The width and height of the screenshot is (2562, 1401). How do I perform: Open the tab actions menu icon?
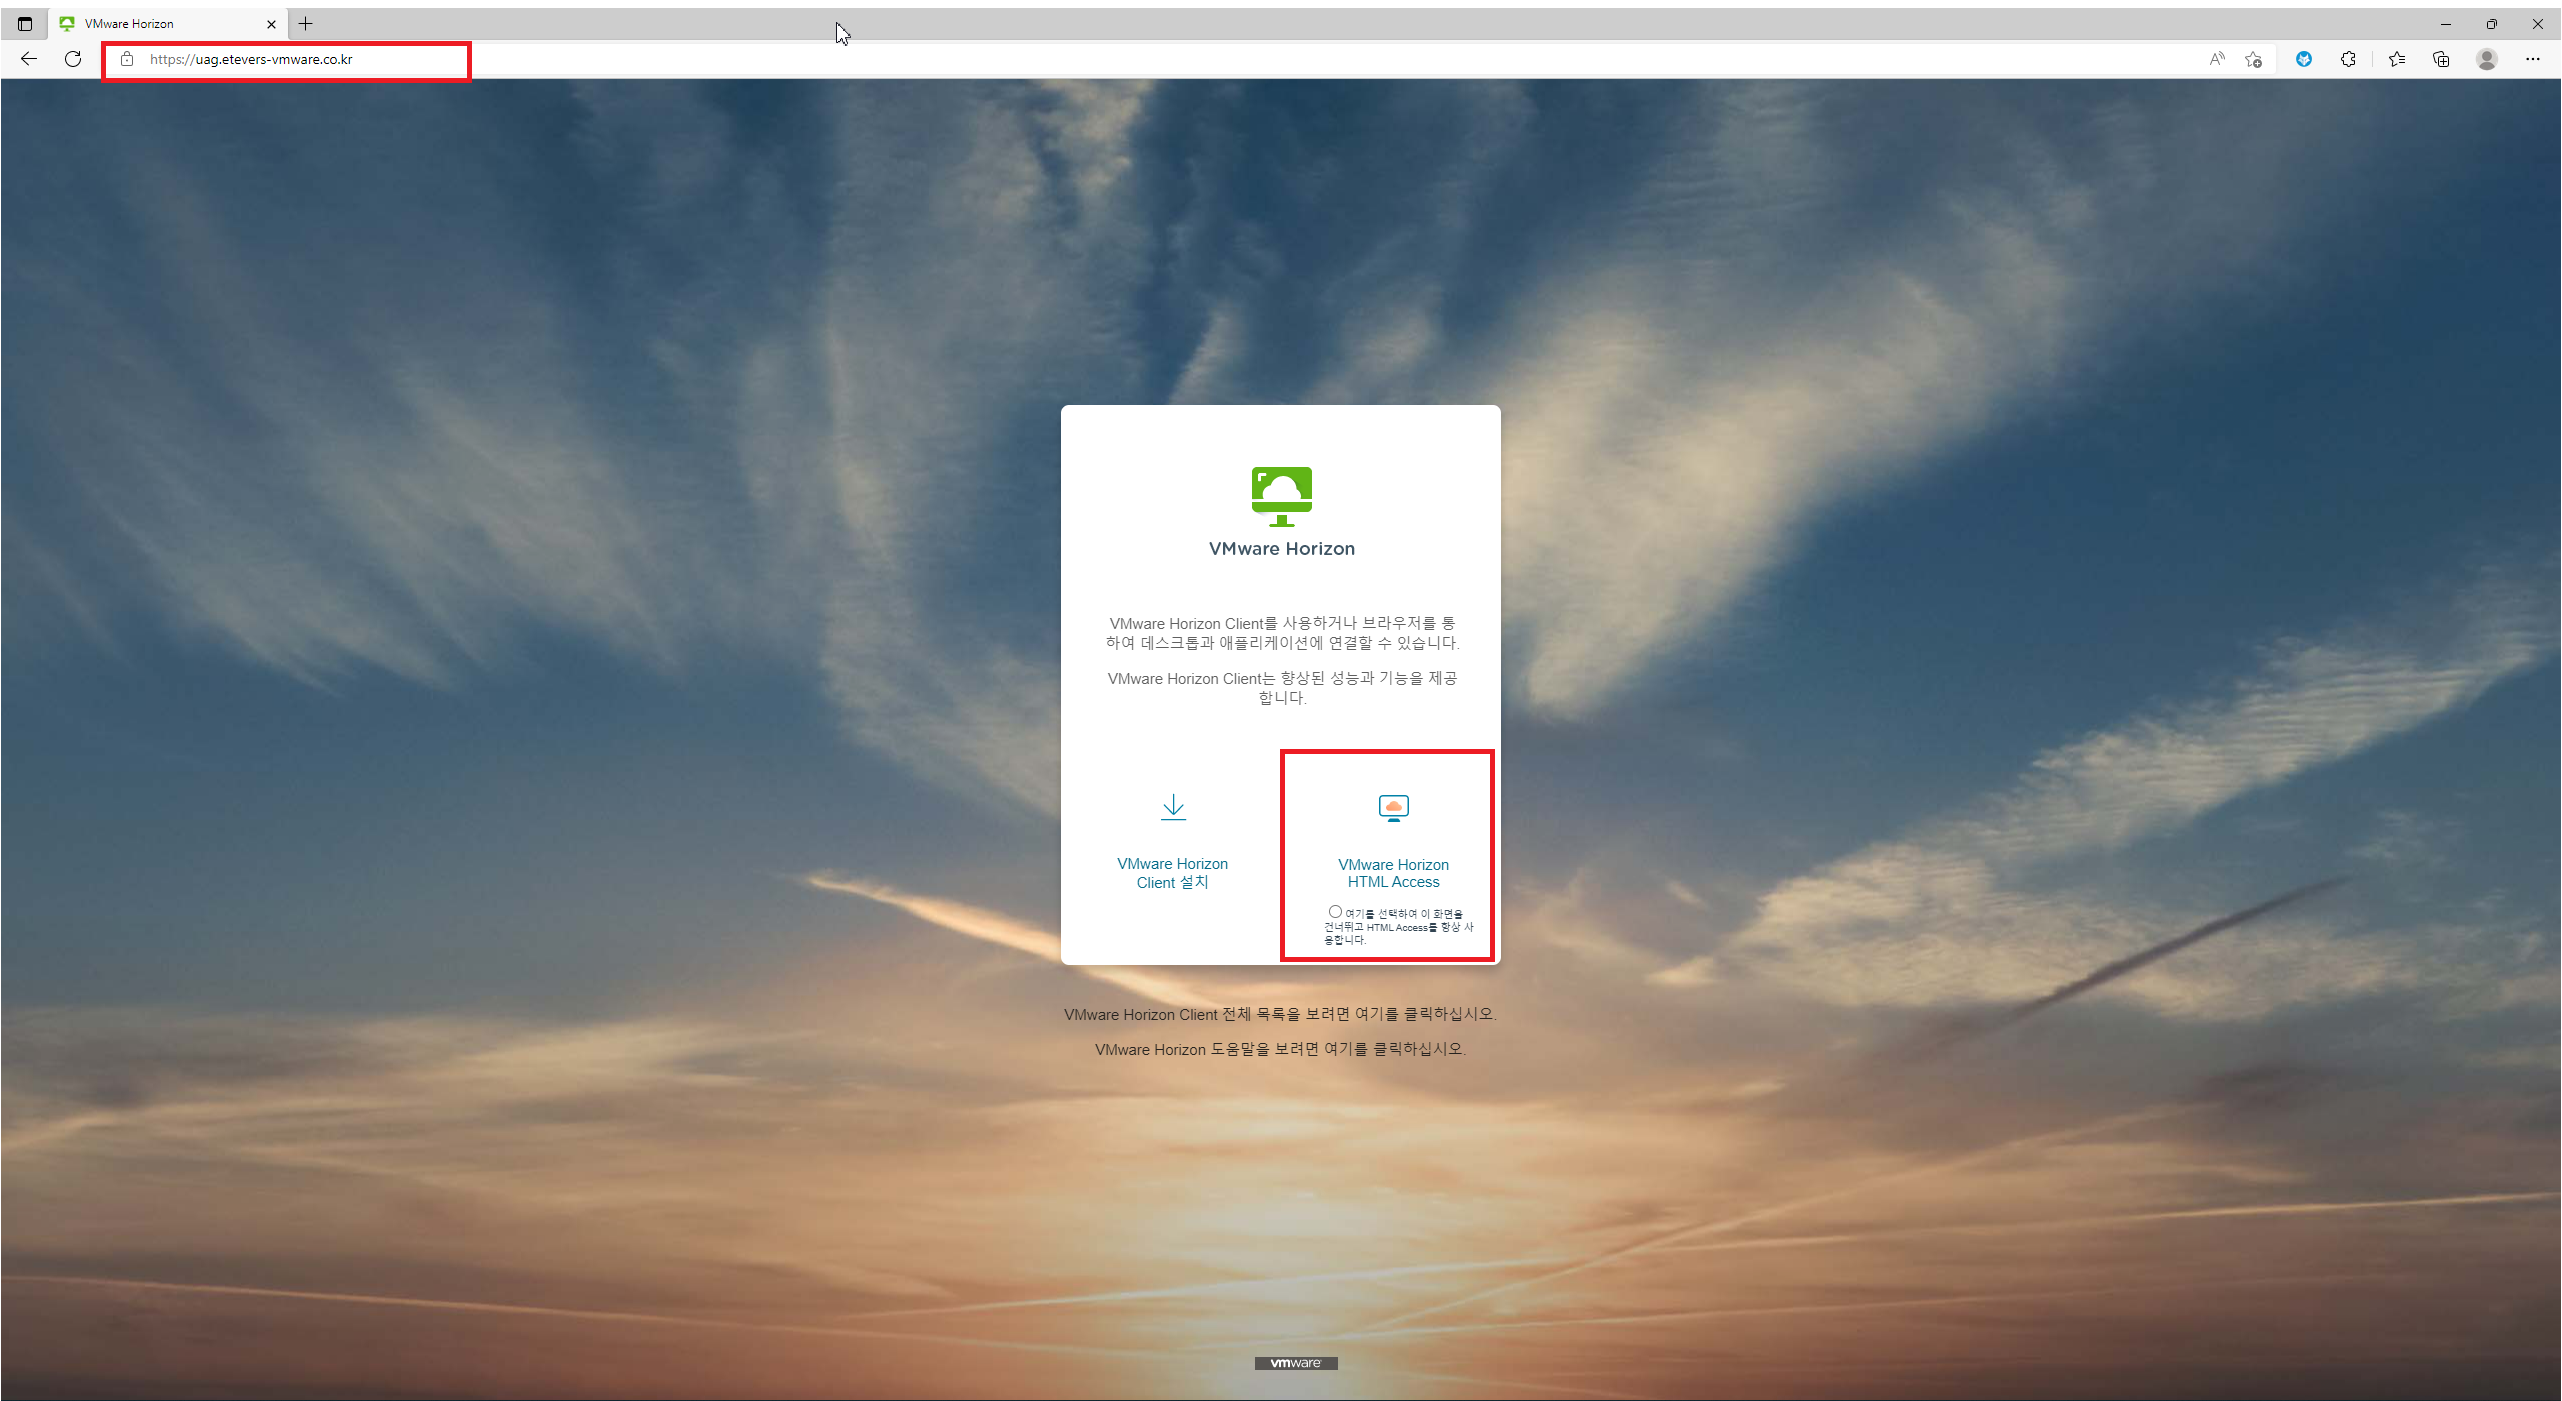(25, 24)
